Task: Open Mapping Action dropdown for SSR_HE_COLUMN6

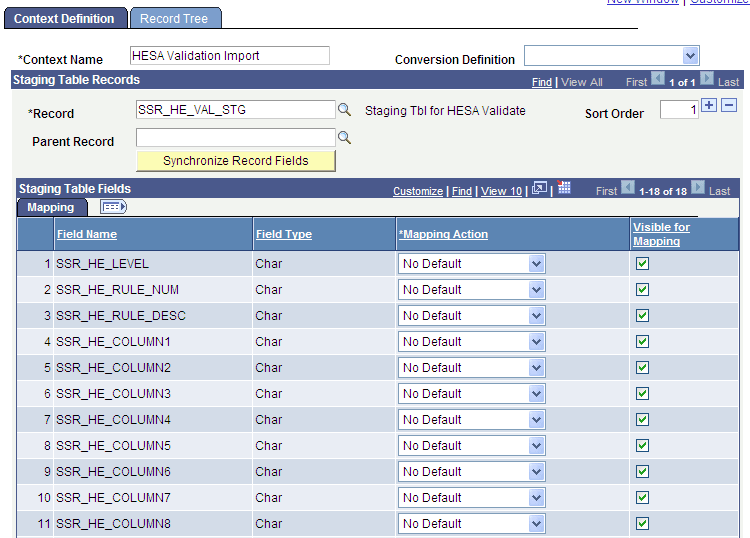Action: click(472, 472)
